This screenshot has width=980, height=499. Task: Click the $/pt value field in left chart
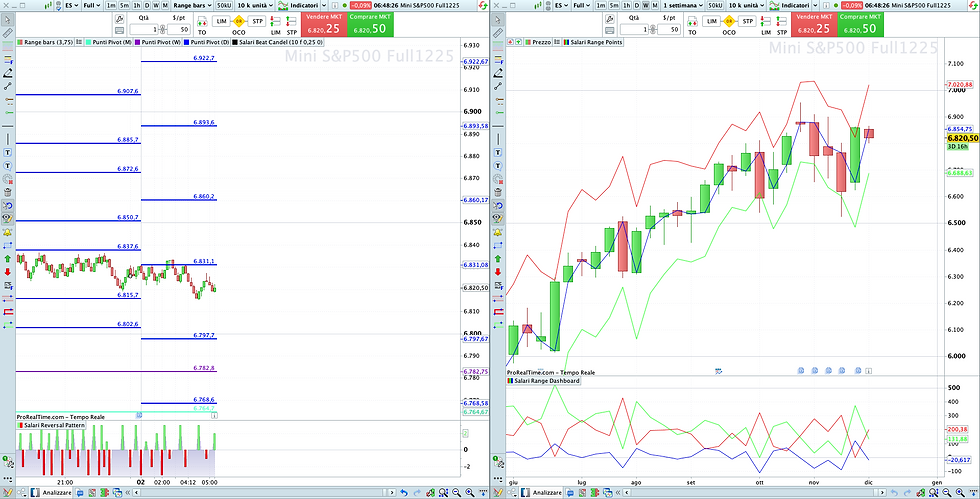[179, 29]
